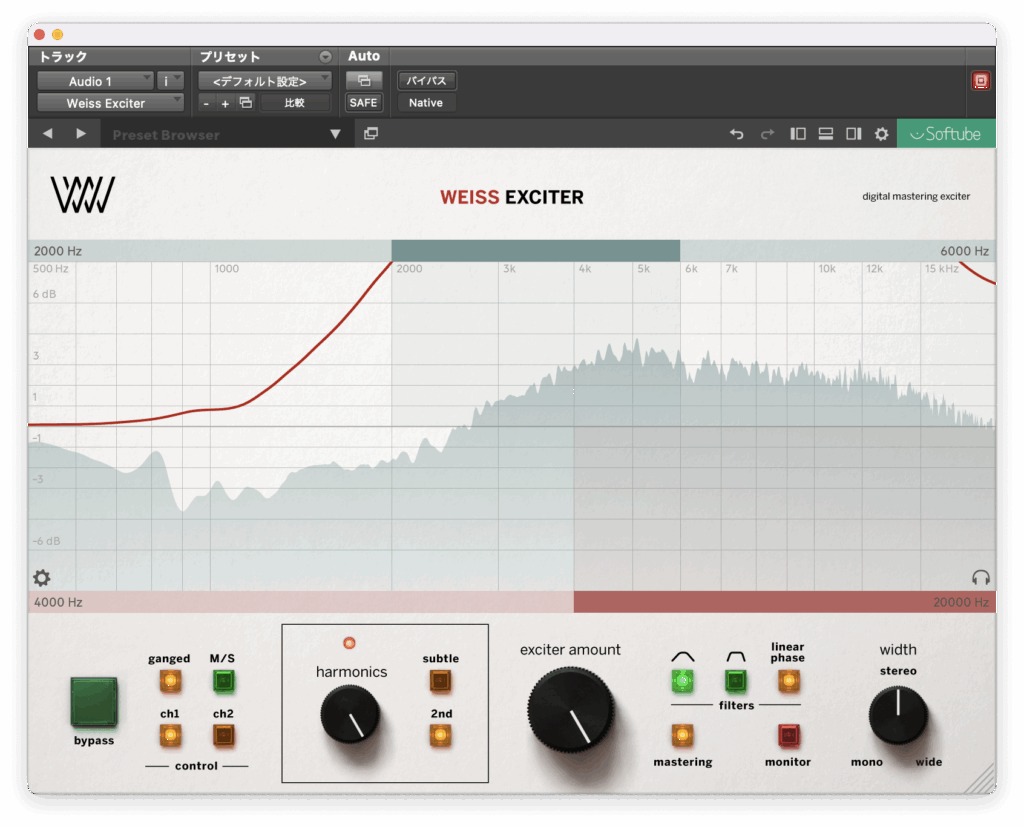1024x827 pixels.
Task: Toggle the red monitor button
Action: click(788, 736)
